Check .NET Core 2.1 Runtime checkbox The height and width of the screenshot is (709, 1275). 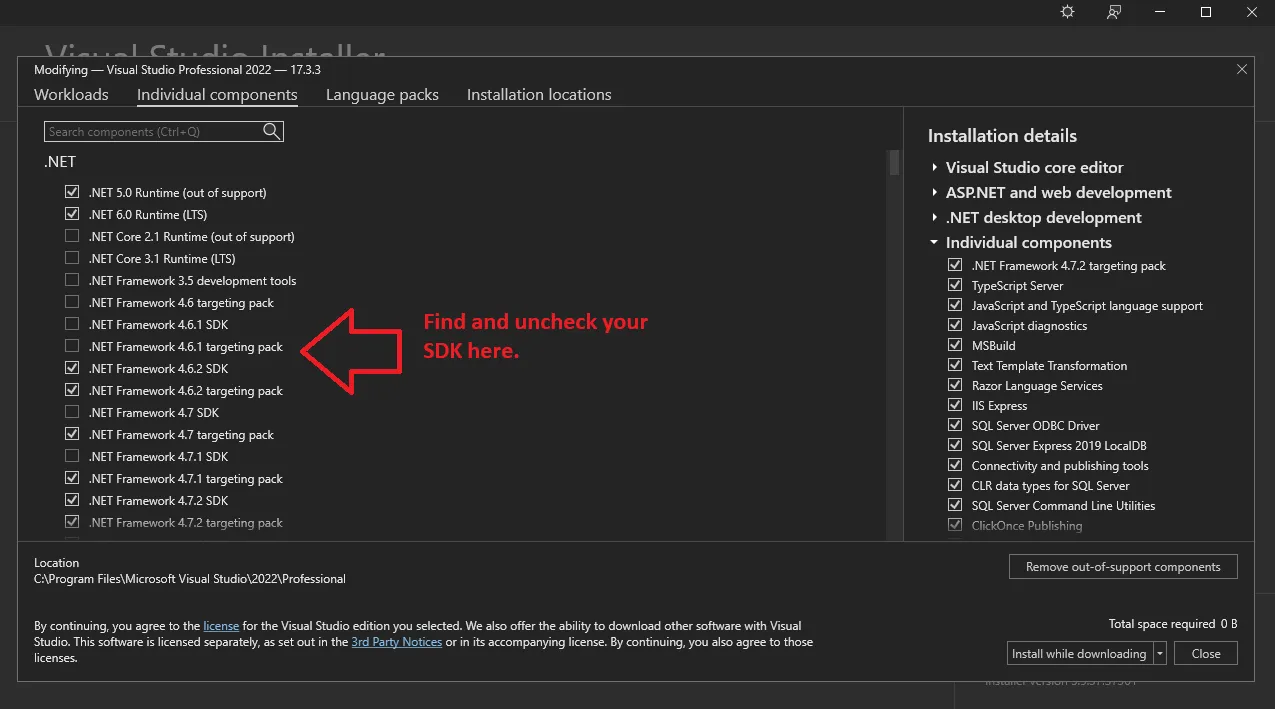72,236
